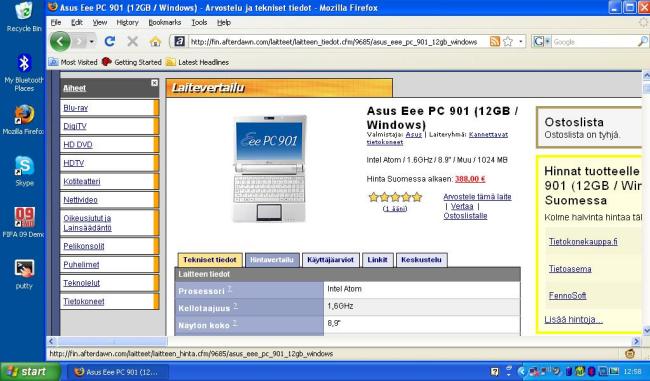Bookmark this page with star icon

(508, 41)
